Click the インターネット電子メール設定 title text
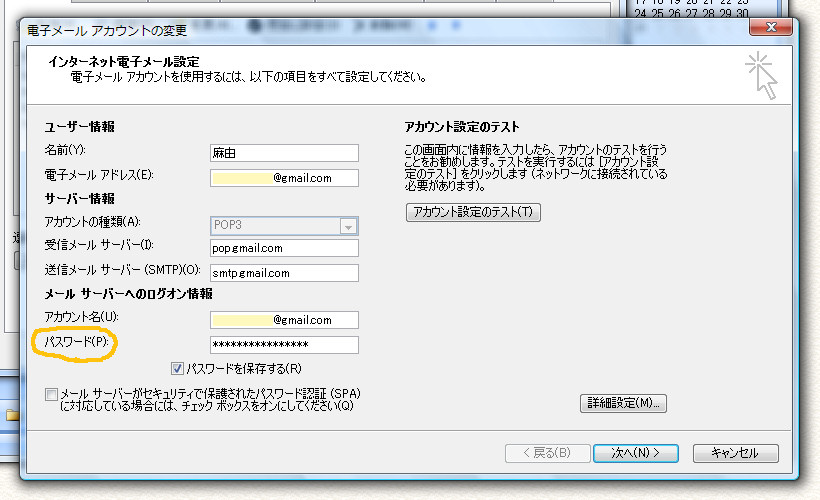The width and height of the screenshot is (820, 500). point(124,62)
